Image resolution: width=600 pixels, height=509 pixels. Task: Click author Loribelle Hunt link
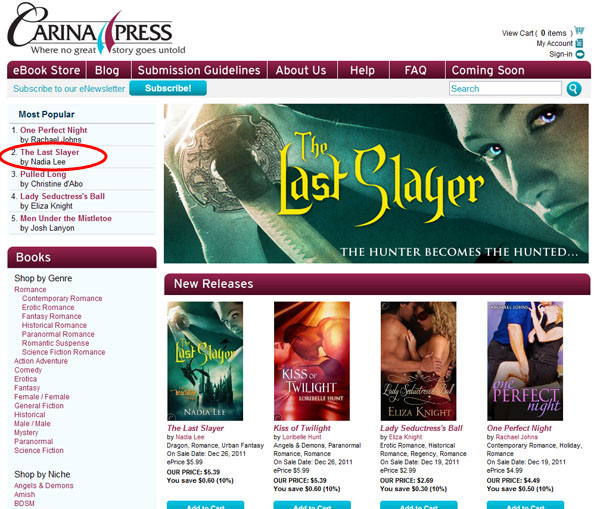[302, 437]
